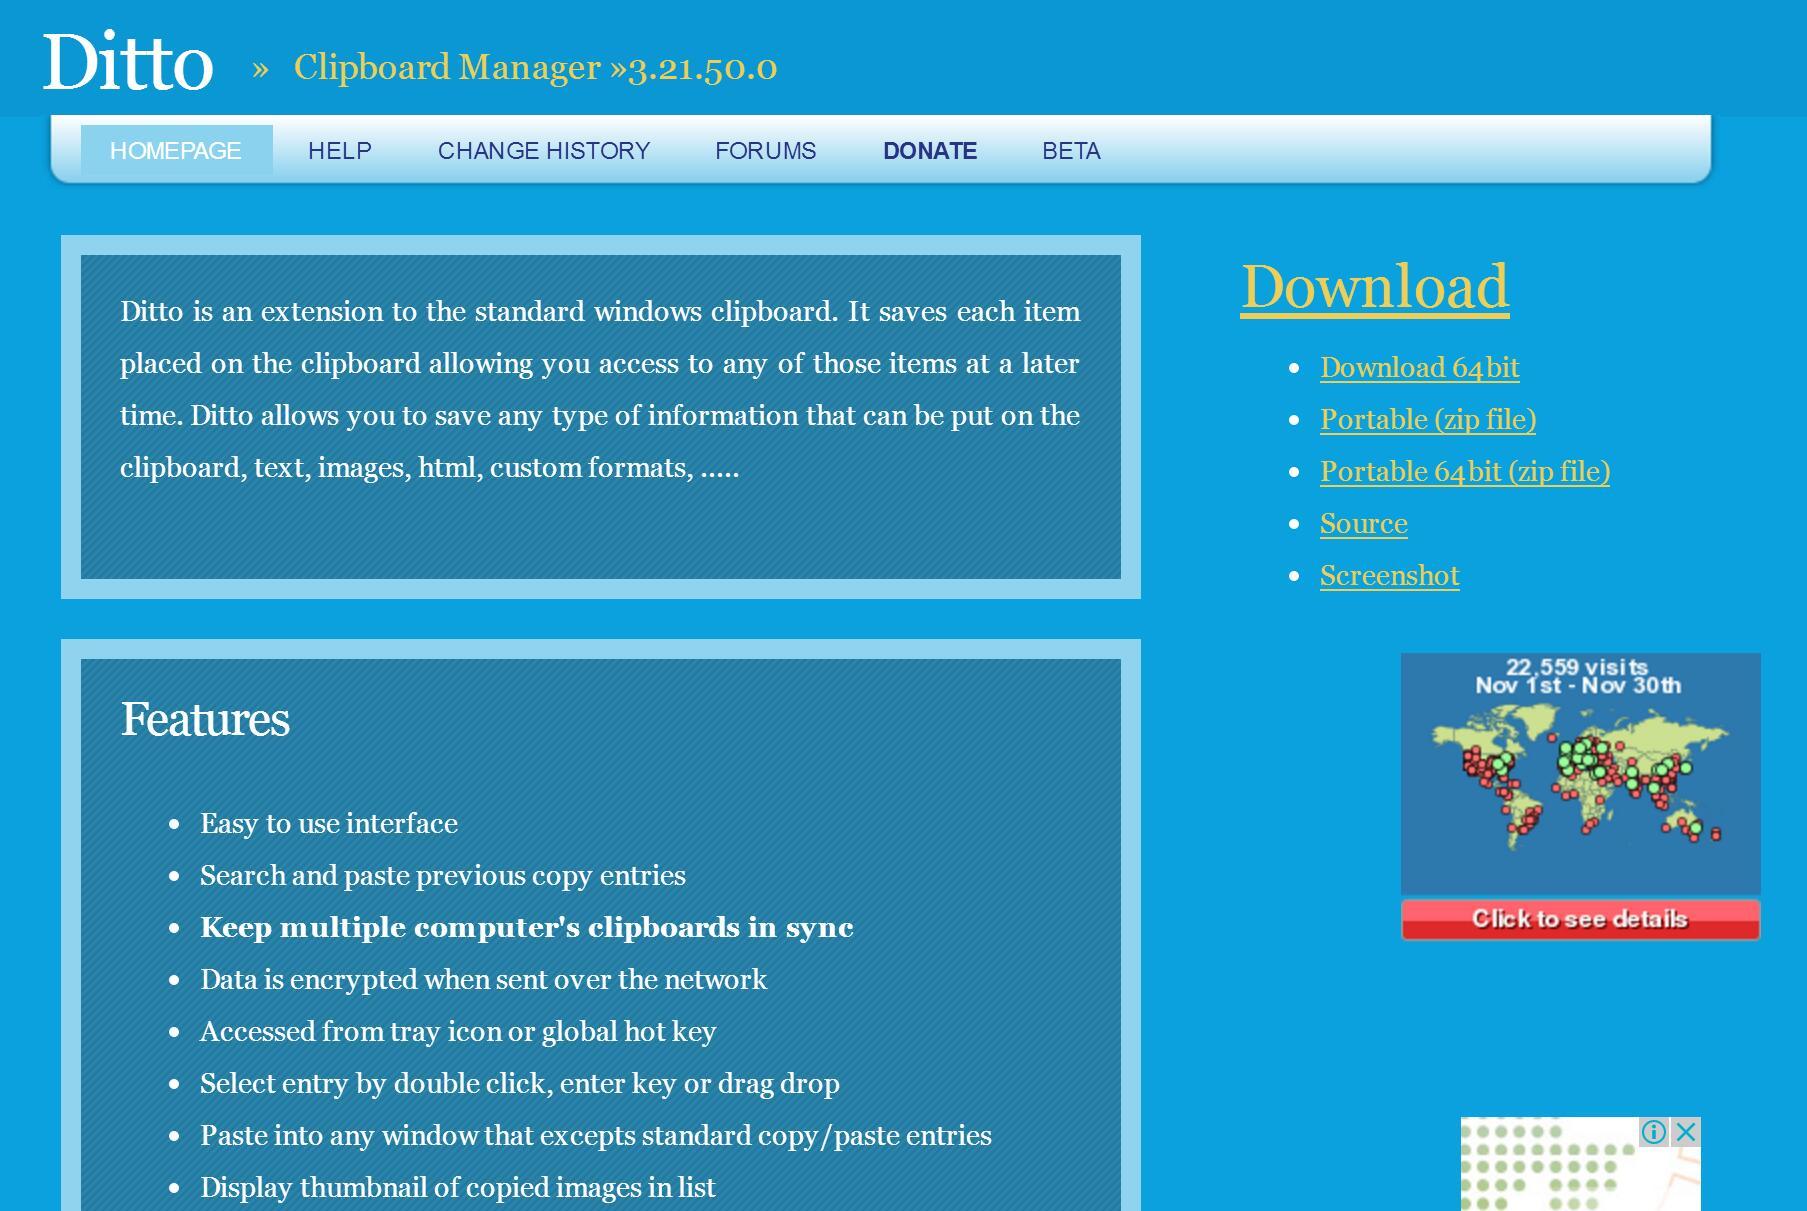Get the Portable (zip file) download
The width and height of the screenshot is (1807, 1211).
[x=1428, y=420]
